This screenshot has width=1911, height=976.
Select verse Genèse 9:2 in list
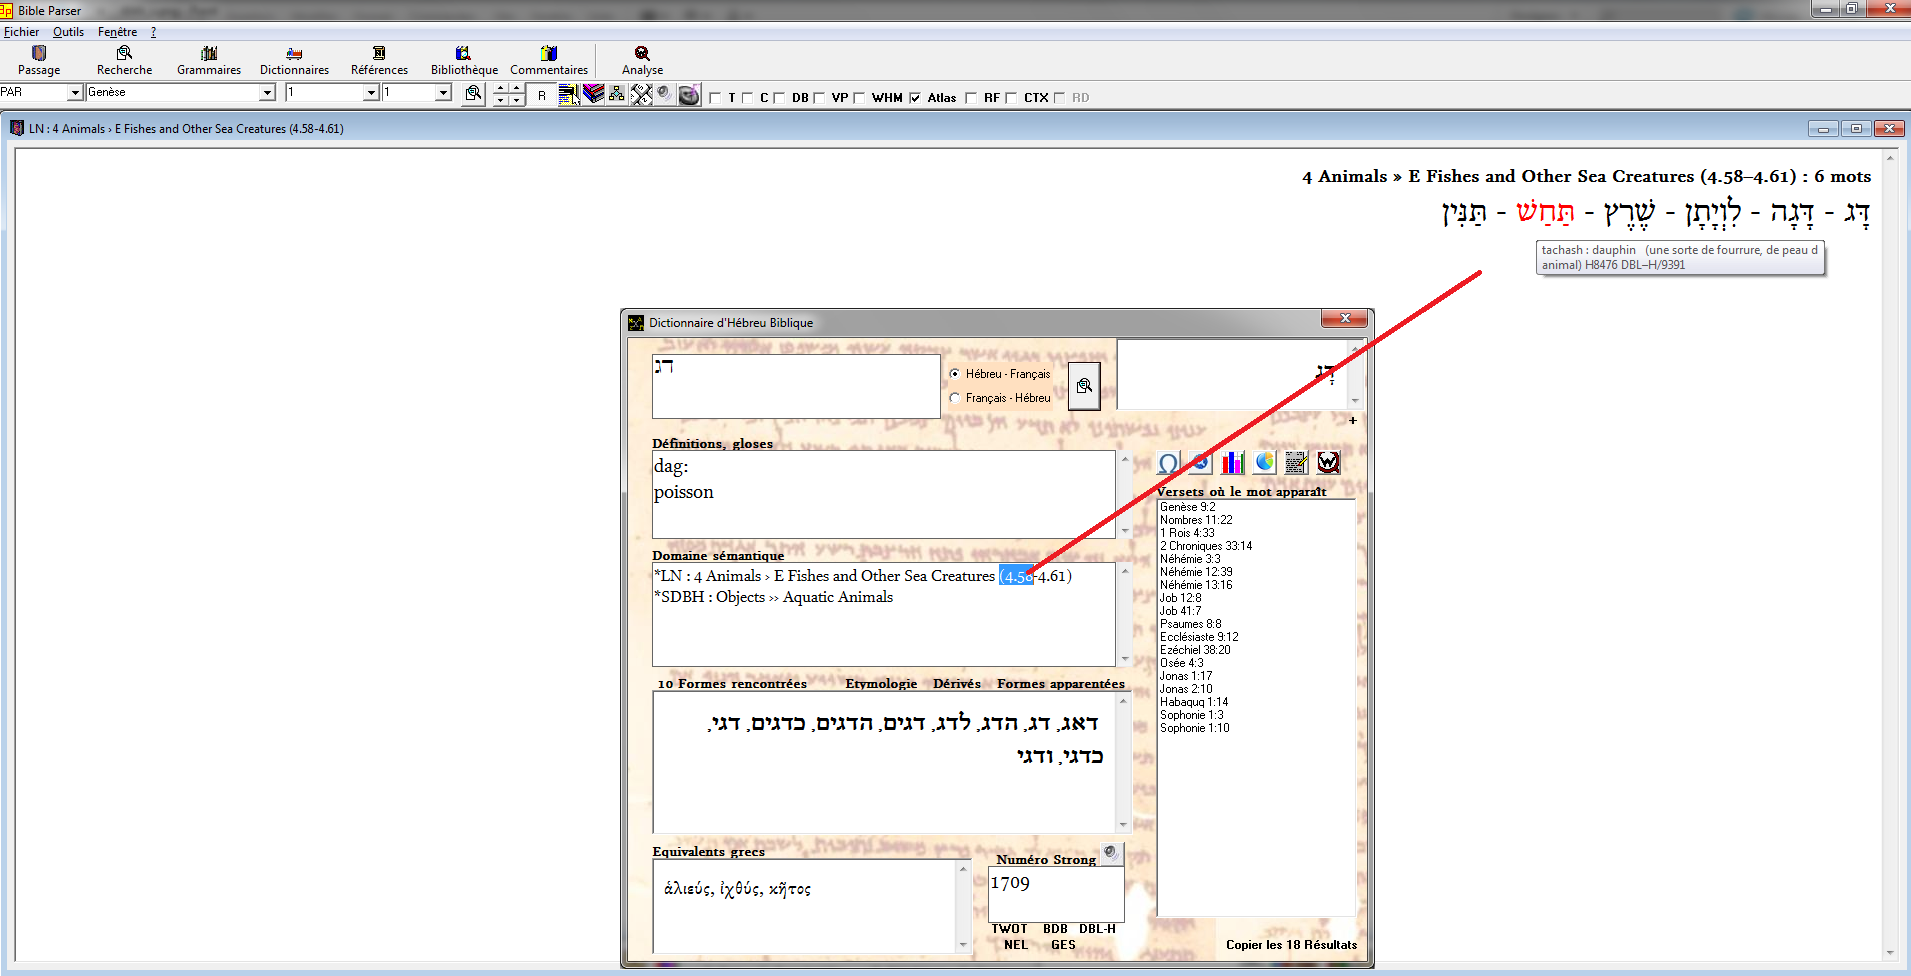click(x=1187, y=507)
